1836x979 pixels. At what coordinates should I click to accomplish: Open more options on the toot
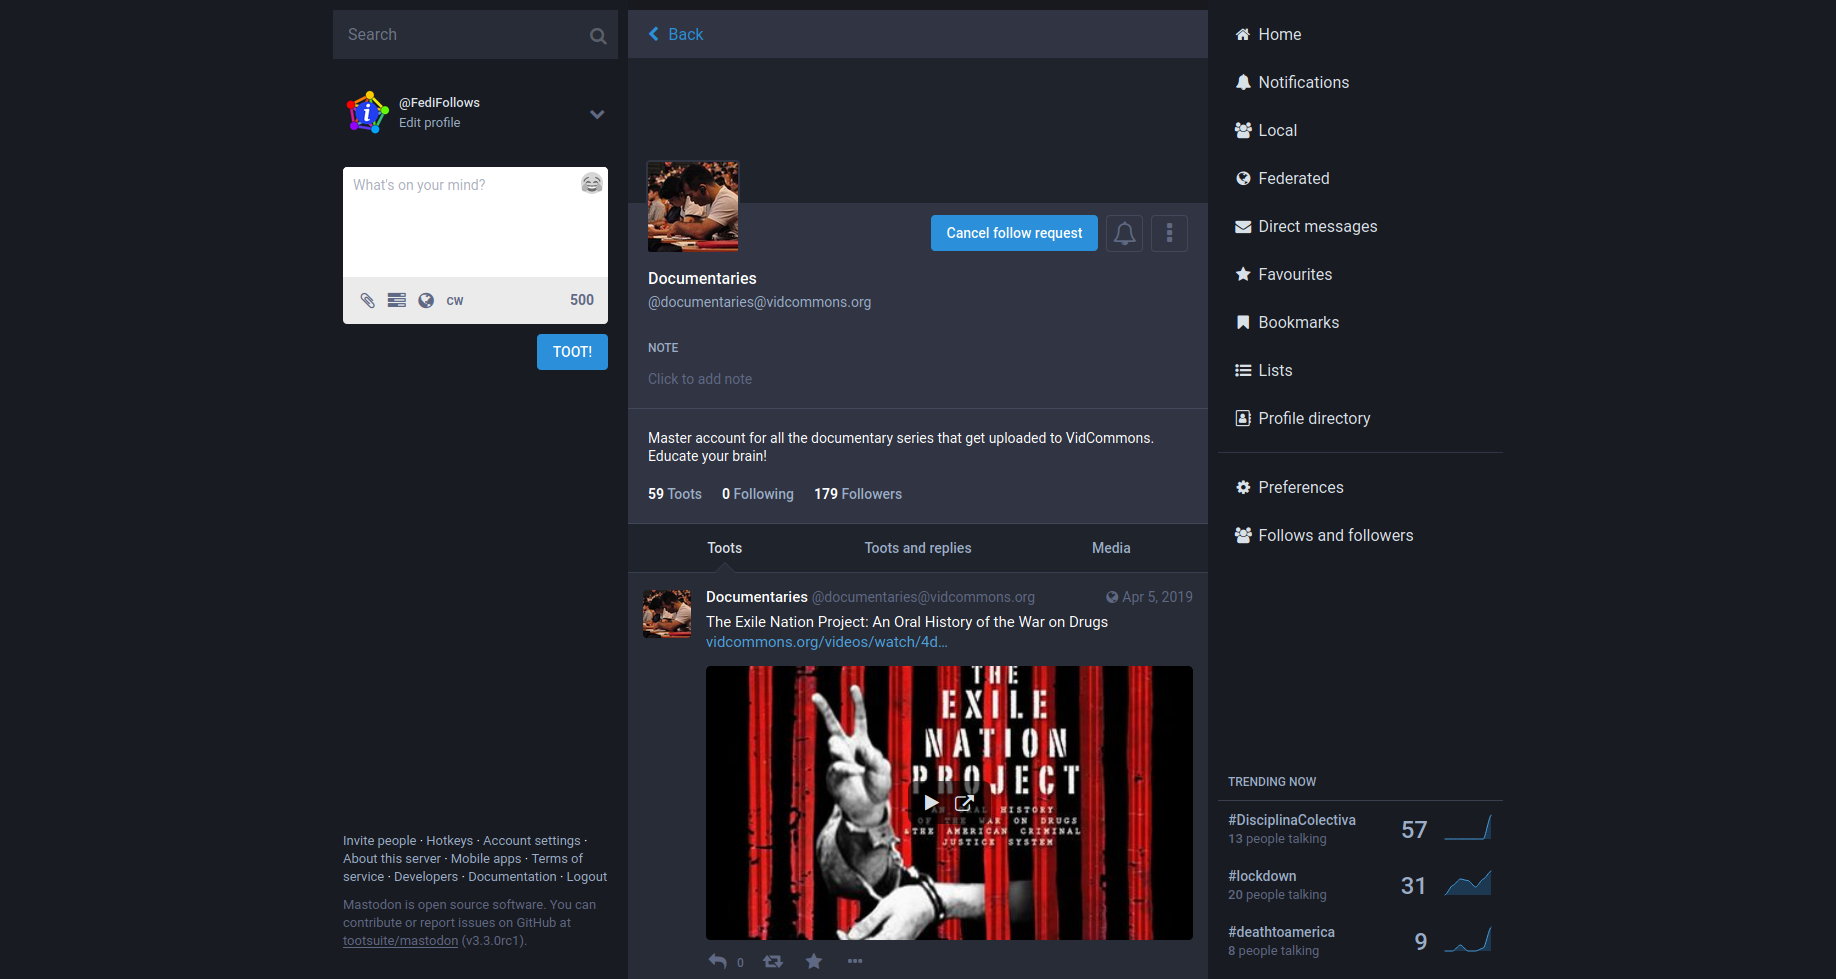click(855, 961)
